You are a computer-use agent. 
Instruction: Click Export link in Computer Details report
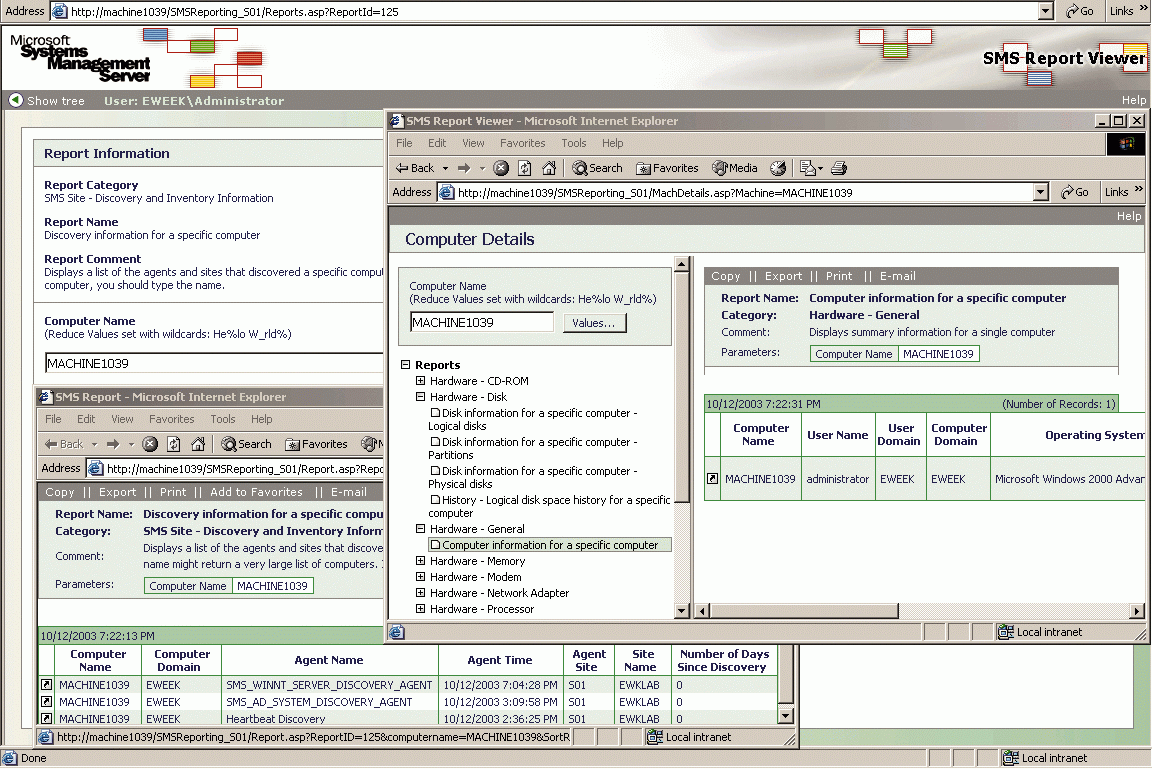[783, 276]
